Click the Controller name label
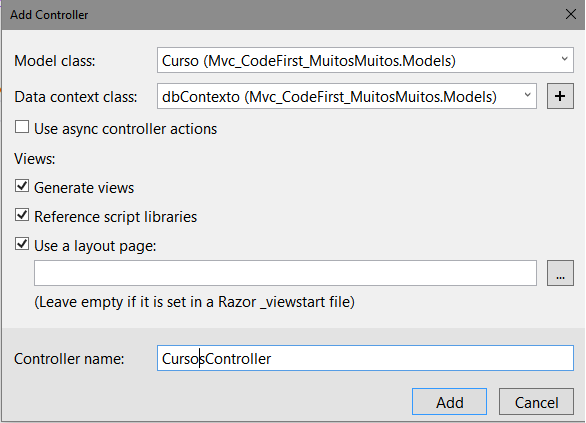Image resolution: width=586 pixels, height=423 pixels. [x=69, y=359]
